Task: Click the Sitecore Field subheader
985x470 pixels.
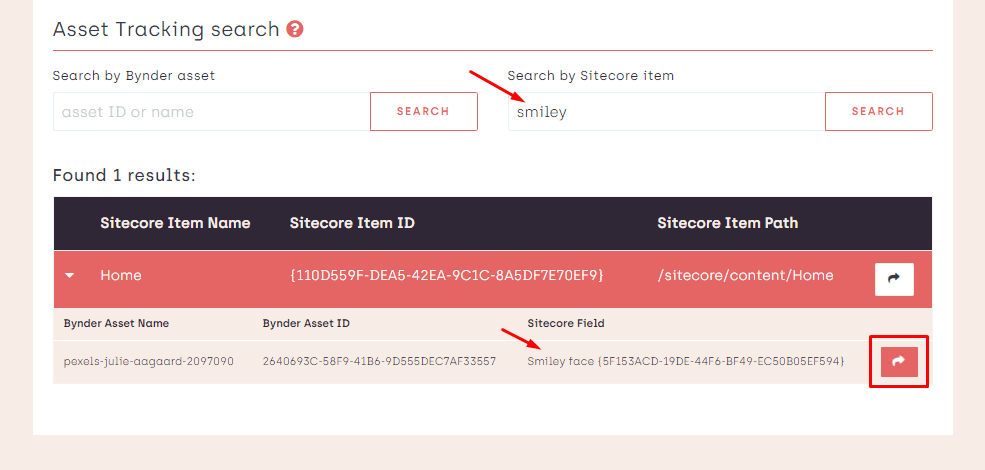Action: (566, 324)
